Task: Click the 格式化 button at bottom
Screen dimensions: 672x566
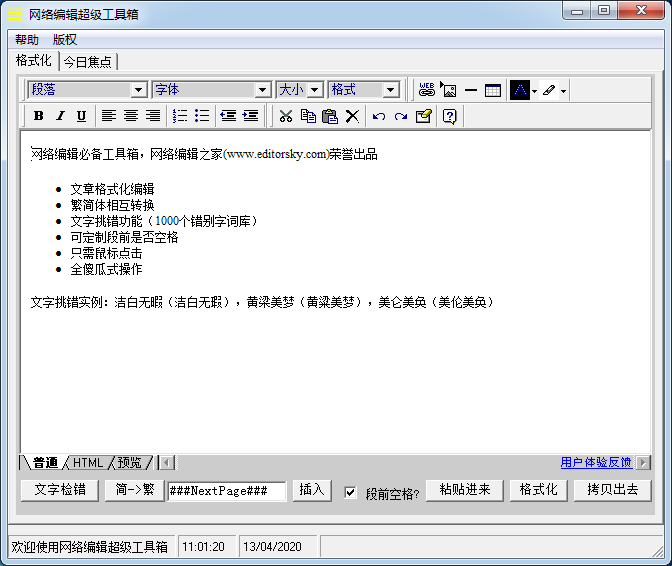Action: (538, 490)
